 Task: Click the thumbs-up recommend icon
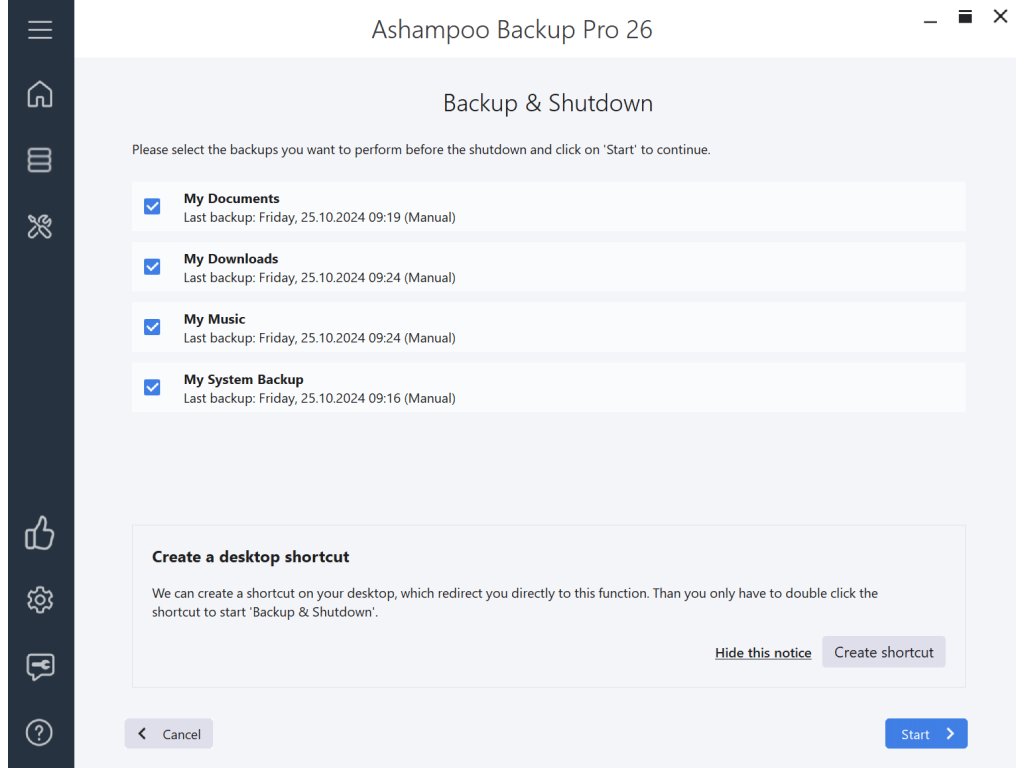[40, 534]
